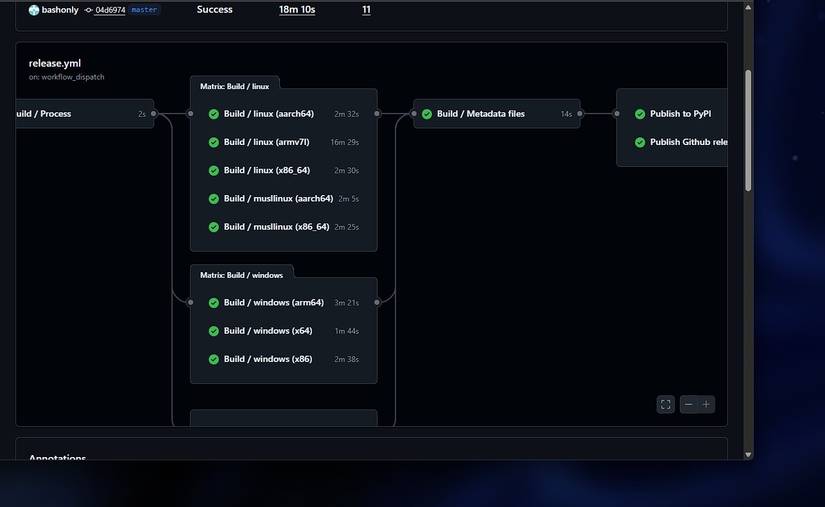Click the Success status text

coord(215,9)
